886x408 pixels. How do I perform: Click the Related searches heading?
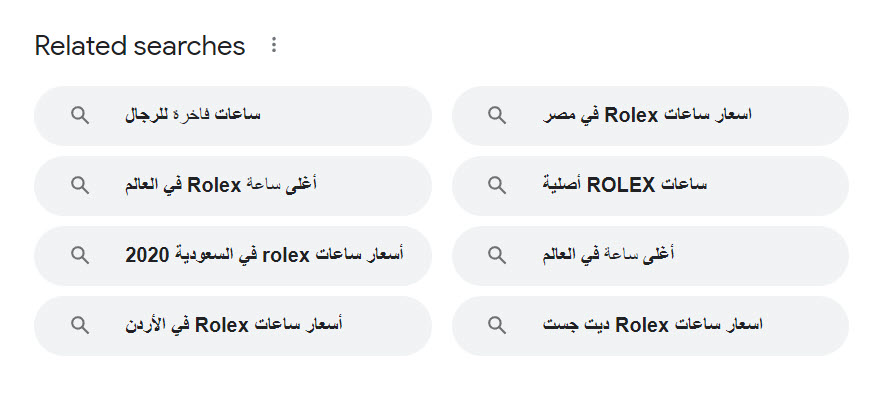pos(140,45)
